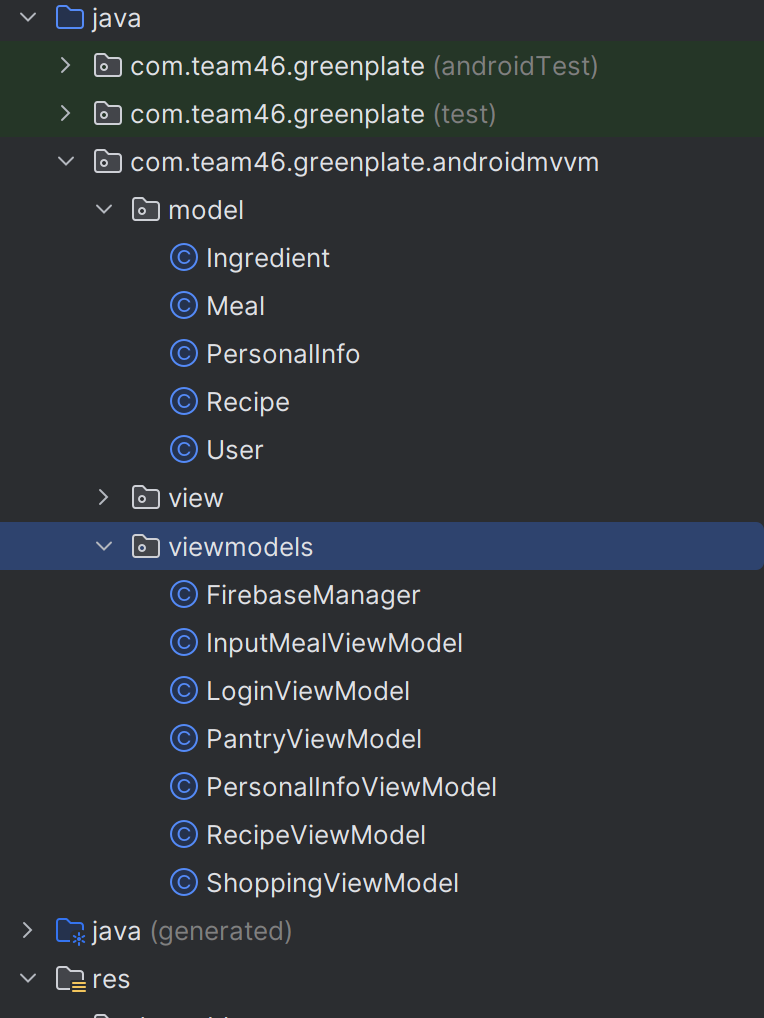Select the PantryViewModel class
Image resolution: width=764 pixels, height=1018 pixels.
coord(313,739)
